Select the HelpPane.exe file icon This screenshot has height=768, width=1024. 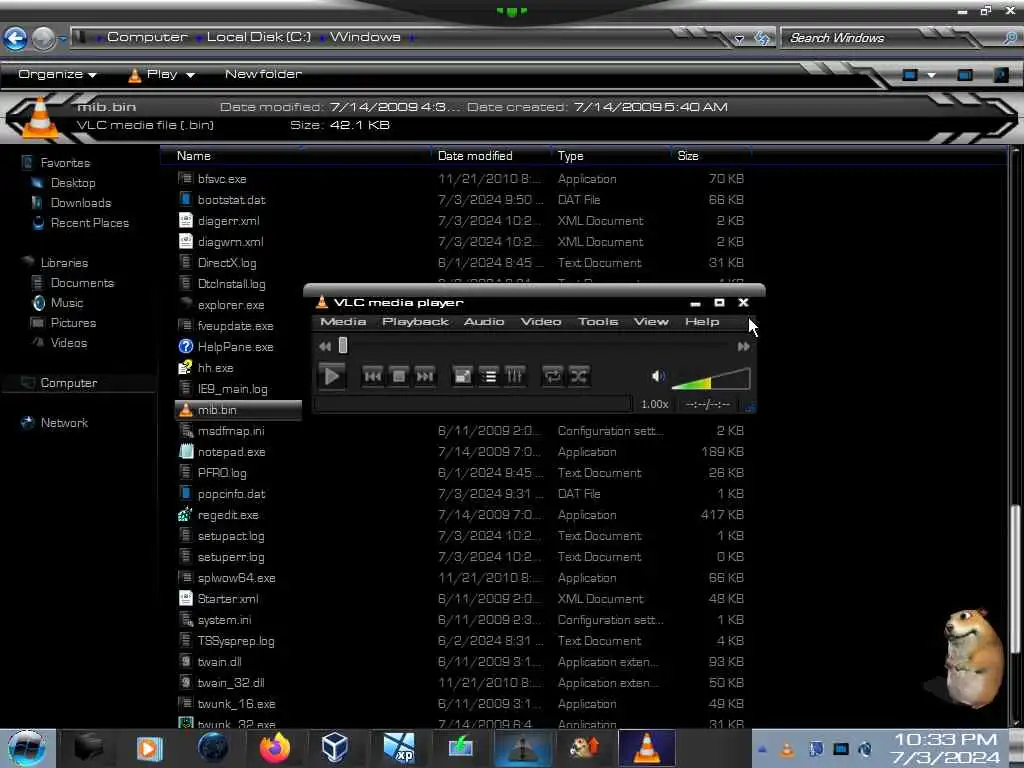(x=186, y=347)
